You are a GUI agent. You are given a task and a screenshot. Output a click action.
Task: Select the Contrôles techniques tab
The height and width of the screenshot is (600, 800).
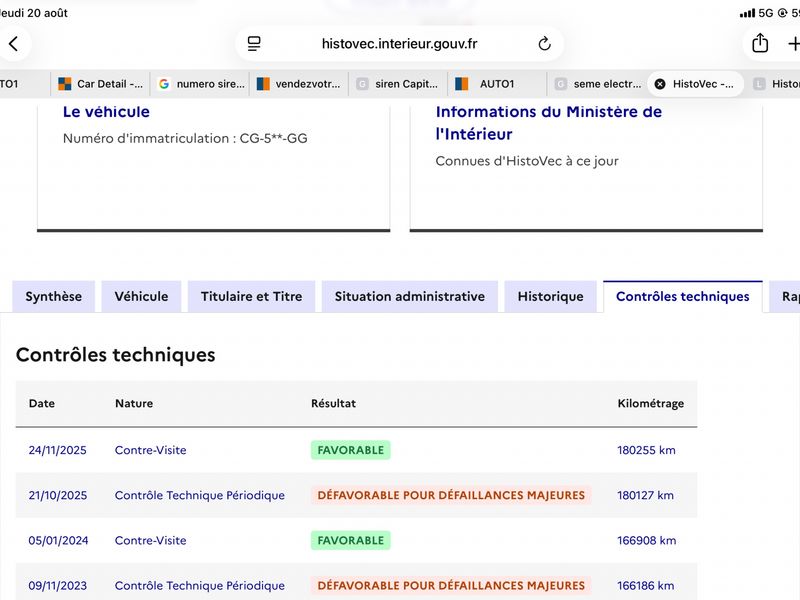(x=683, y=296)
